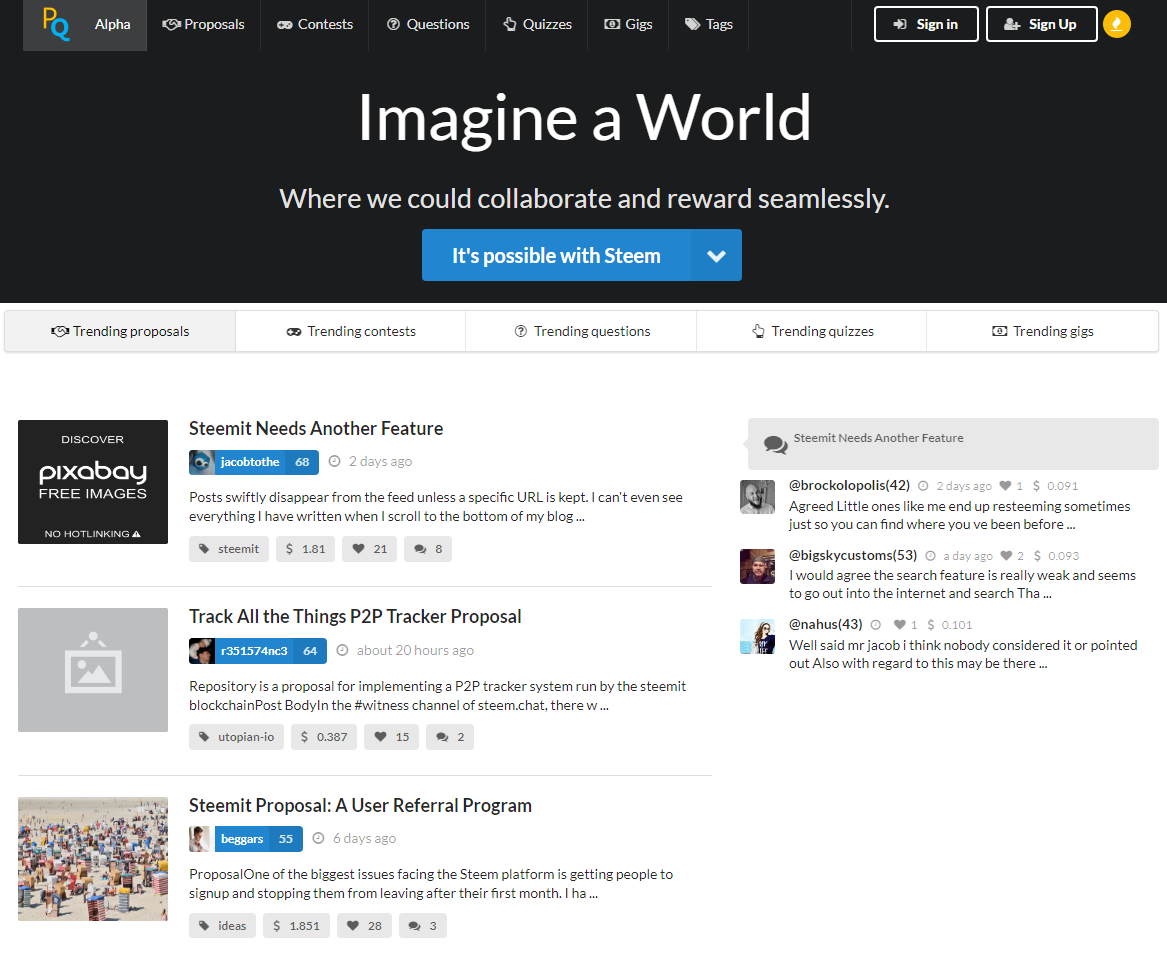
Task: Click likes count 15 on P2P Tracker post
Action: point(391,738)
